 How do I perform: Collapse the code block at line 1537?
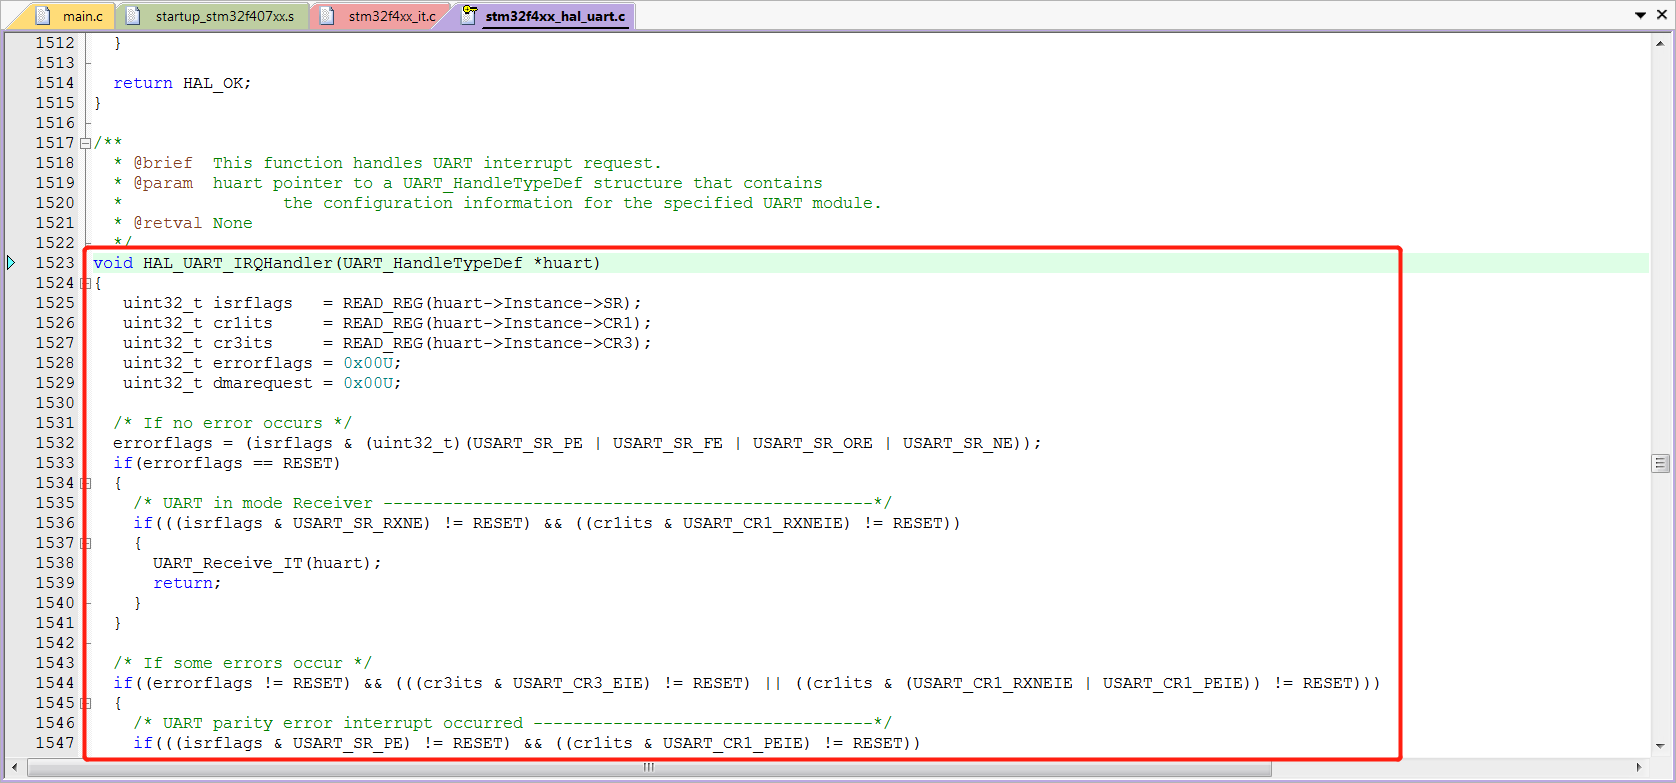tap(86, 543)
